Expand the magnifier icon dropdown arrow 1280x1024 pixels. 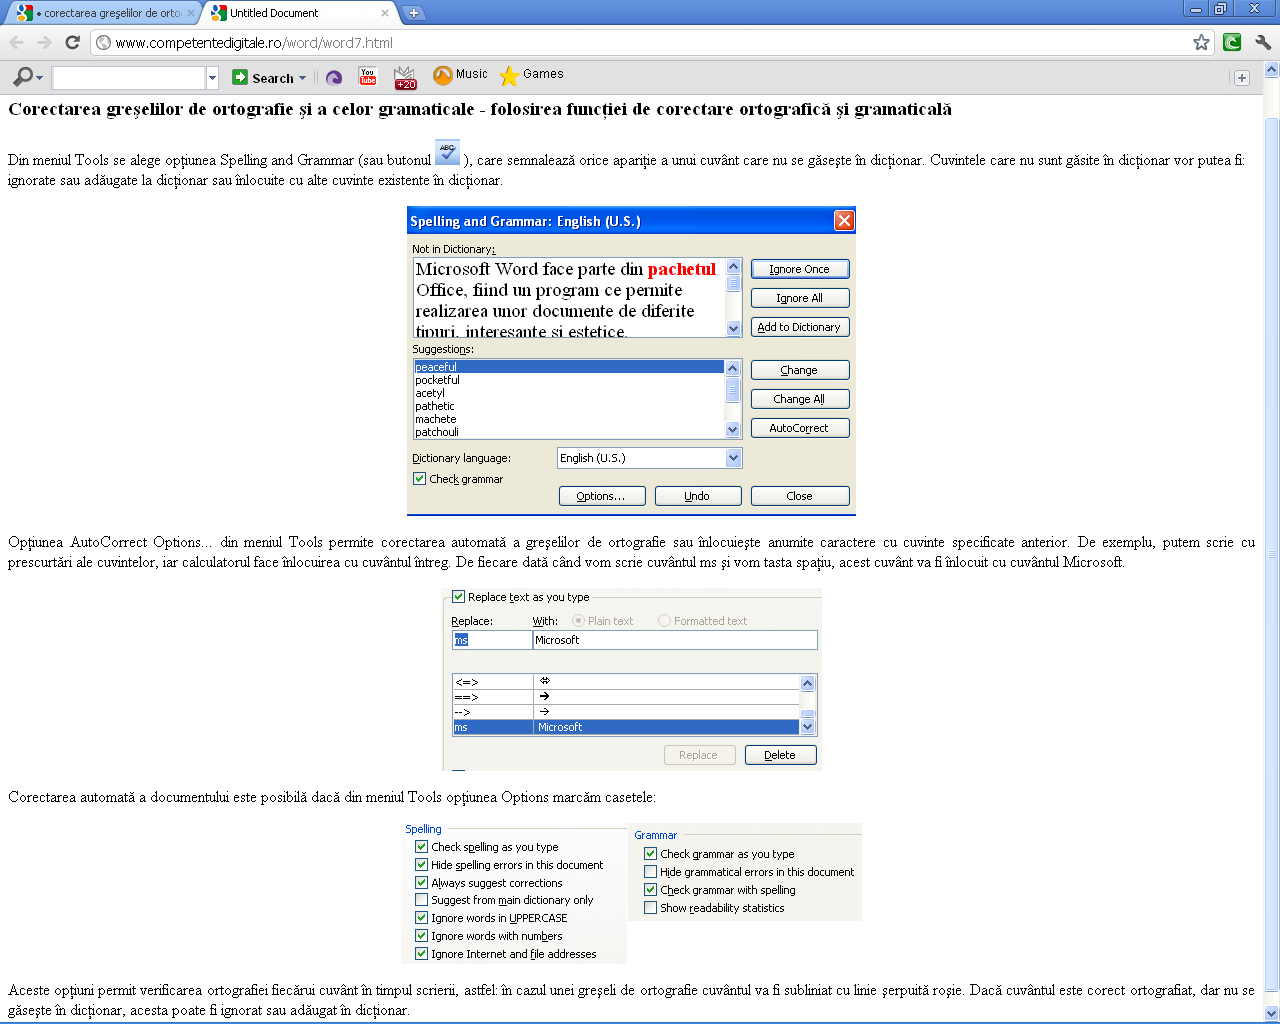pyautogui.click(x=39, y=78)
